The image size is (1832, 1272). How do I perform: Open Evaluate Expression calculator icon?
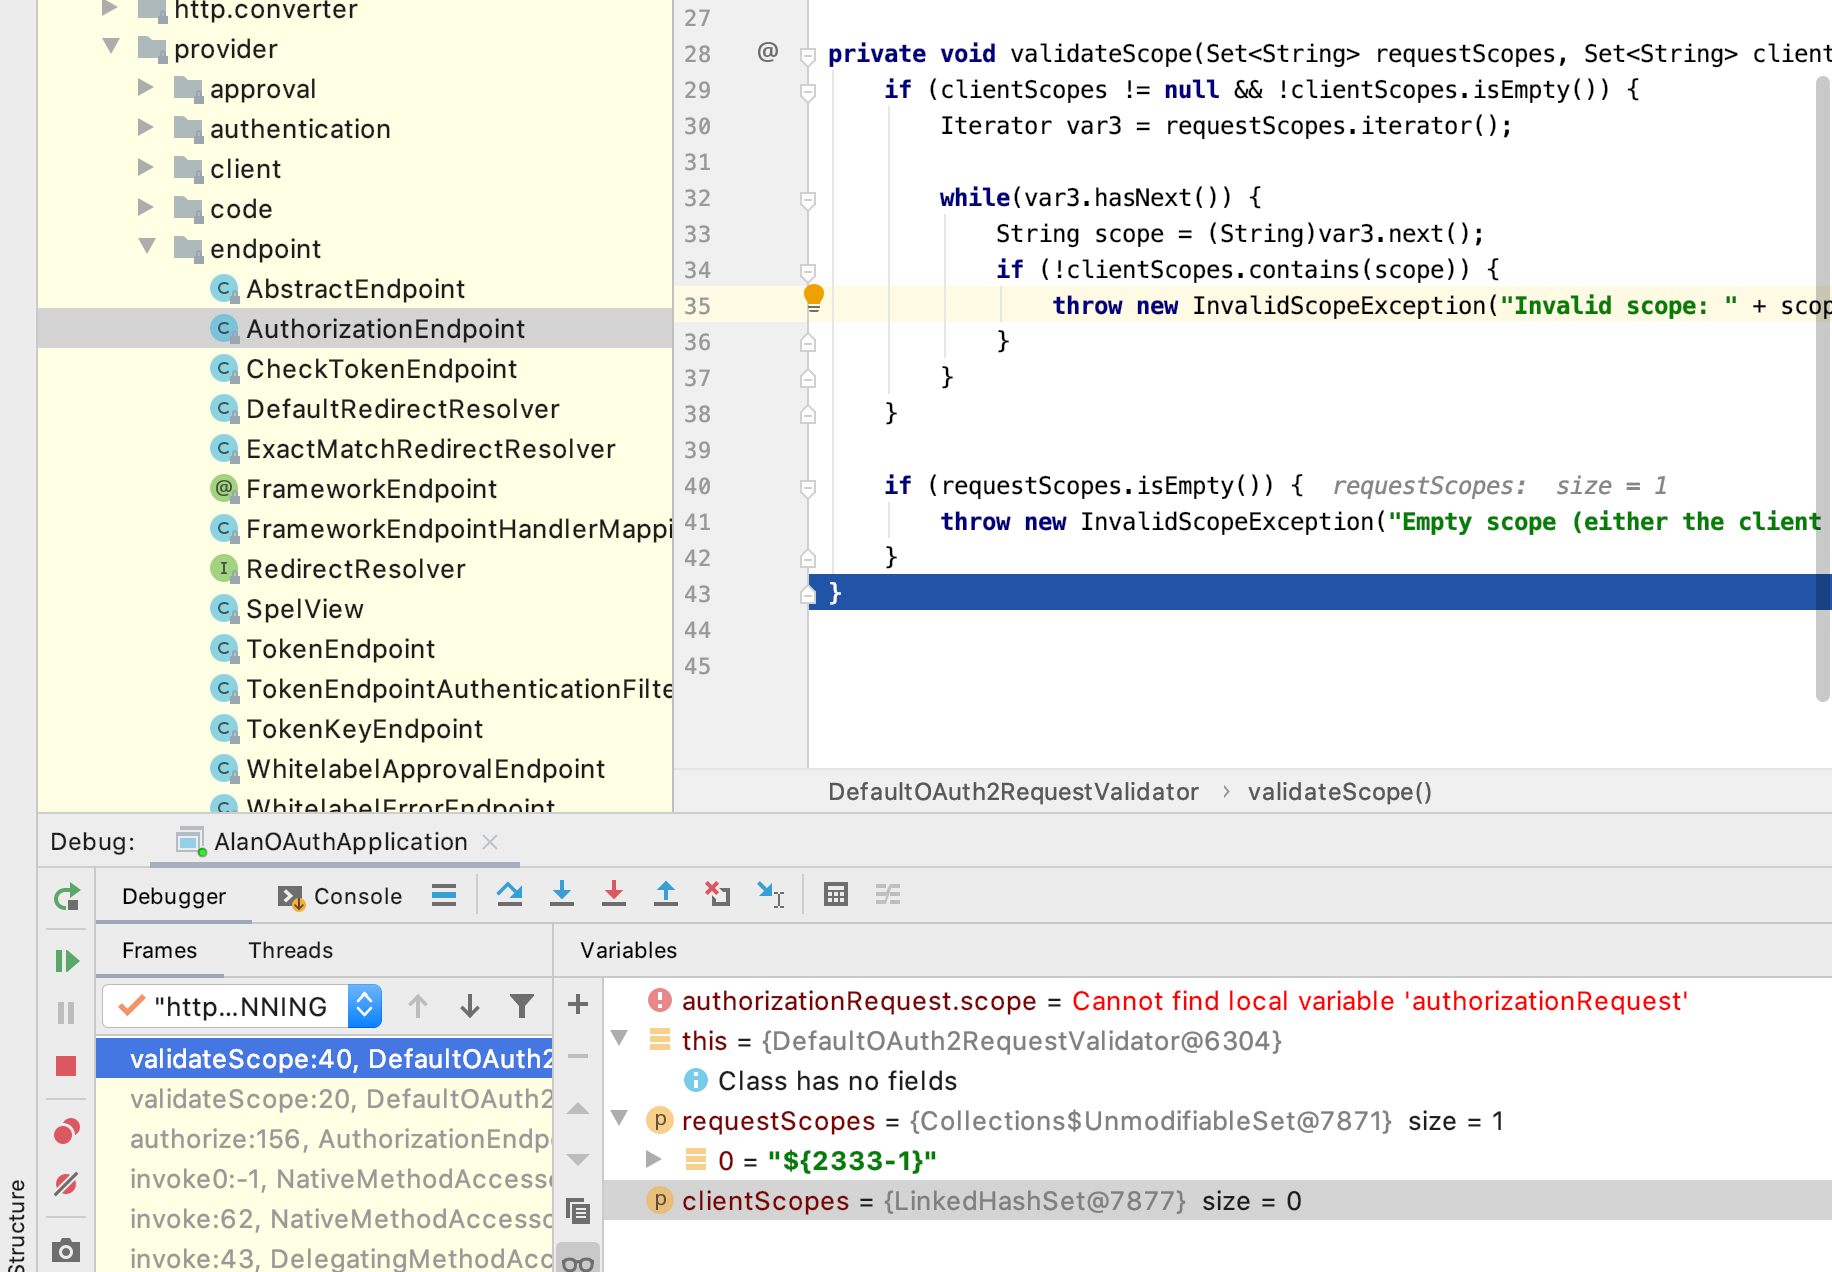[836, 894]
